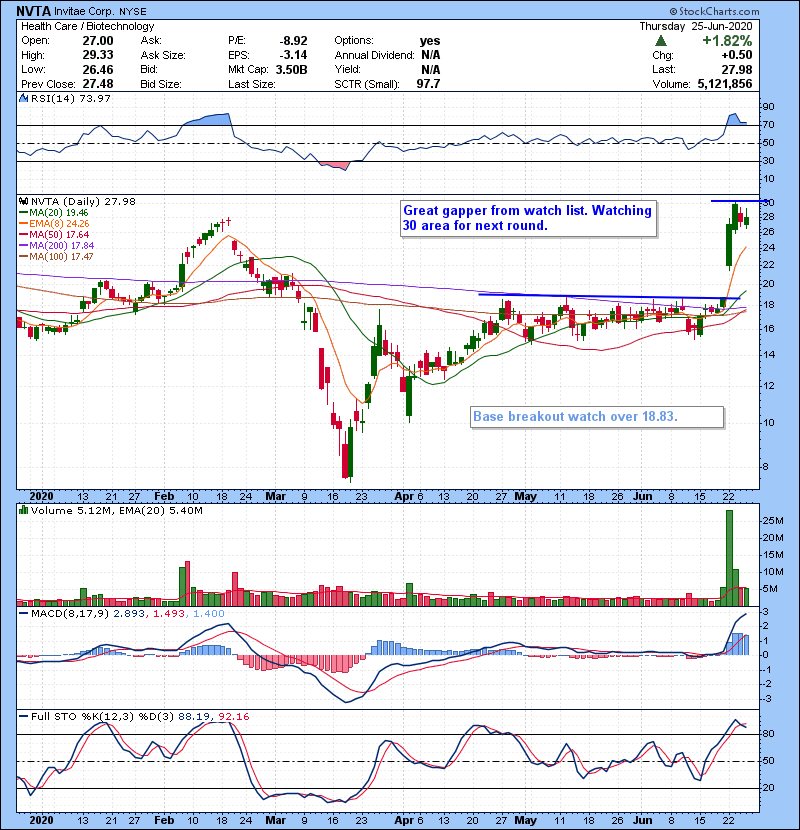The height and width of the screenshot is (830, 800).
Task: Click the Invitae Corp. company name
Action: coord(82,11)
